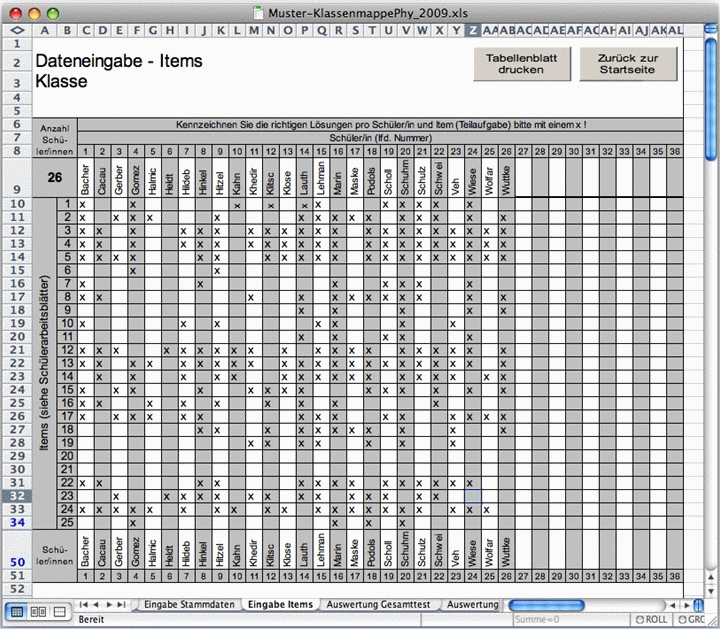
Task: Switch to Page Layout view icon
Action: [x=38, y=612]
